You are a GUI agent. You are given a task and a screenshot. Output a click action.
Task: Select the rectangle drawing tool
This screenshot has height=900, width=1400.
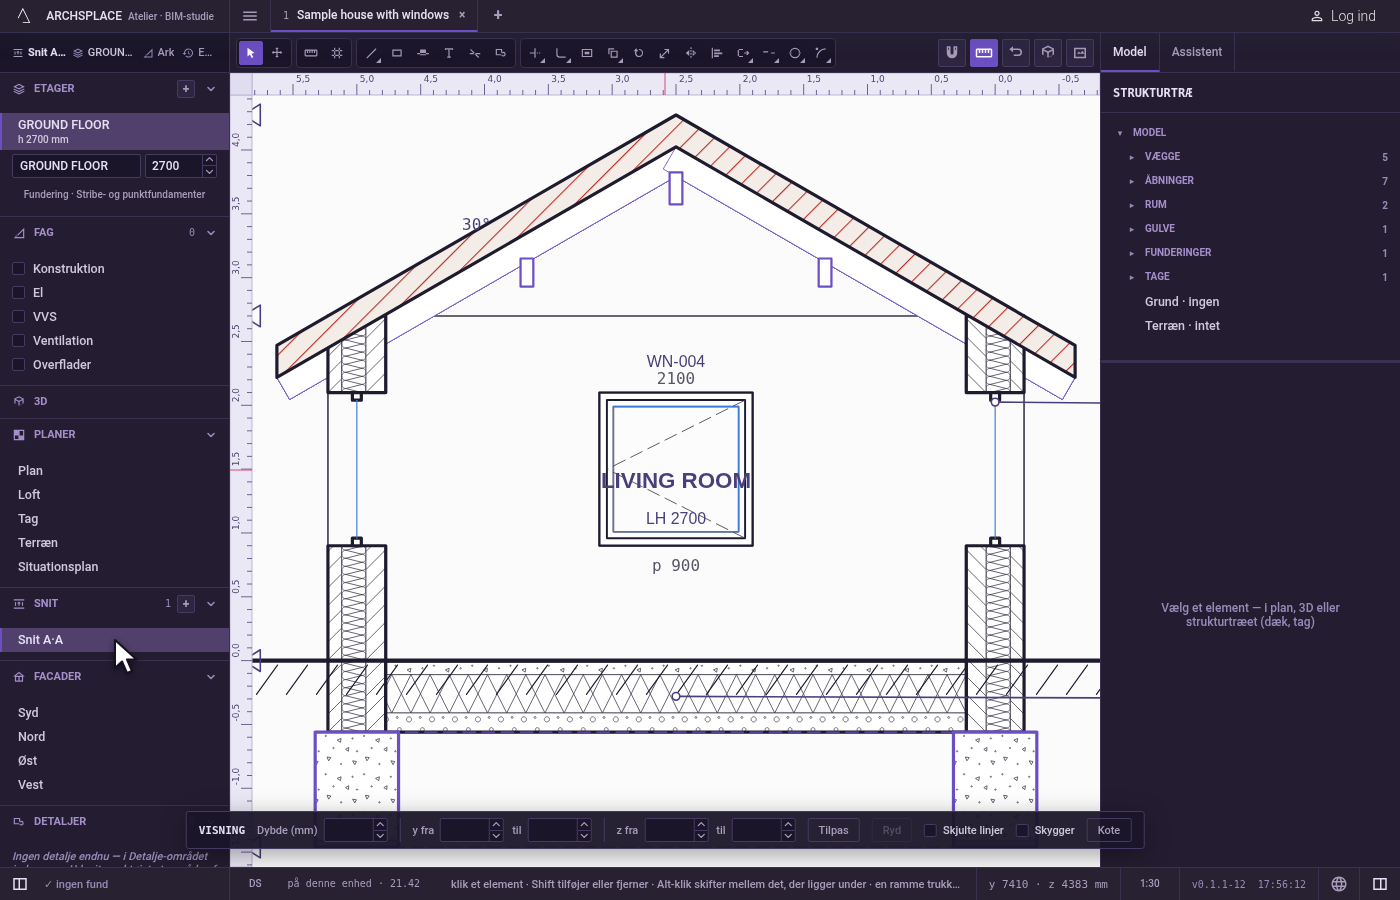(397, 53)
